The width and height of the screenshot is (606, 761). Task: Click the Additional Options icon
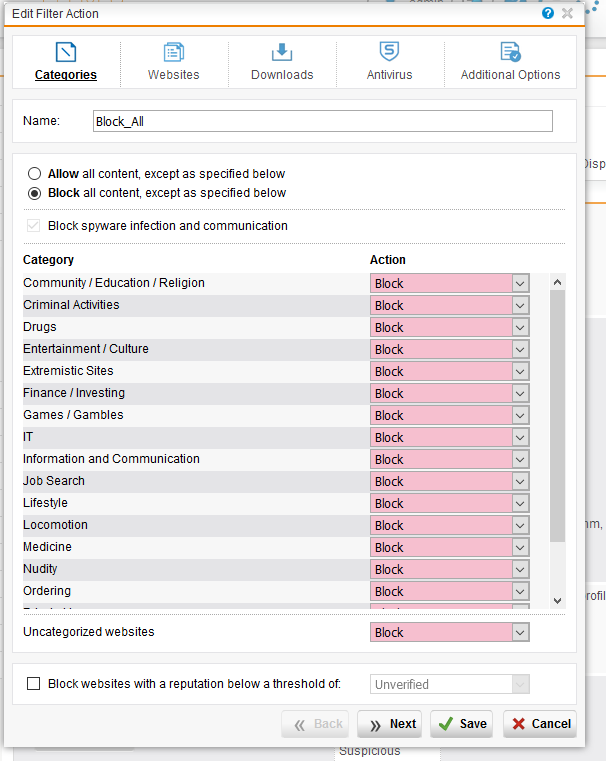[x=510, y=52]
